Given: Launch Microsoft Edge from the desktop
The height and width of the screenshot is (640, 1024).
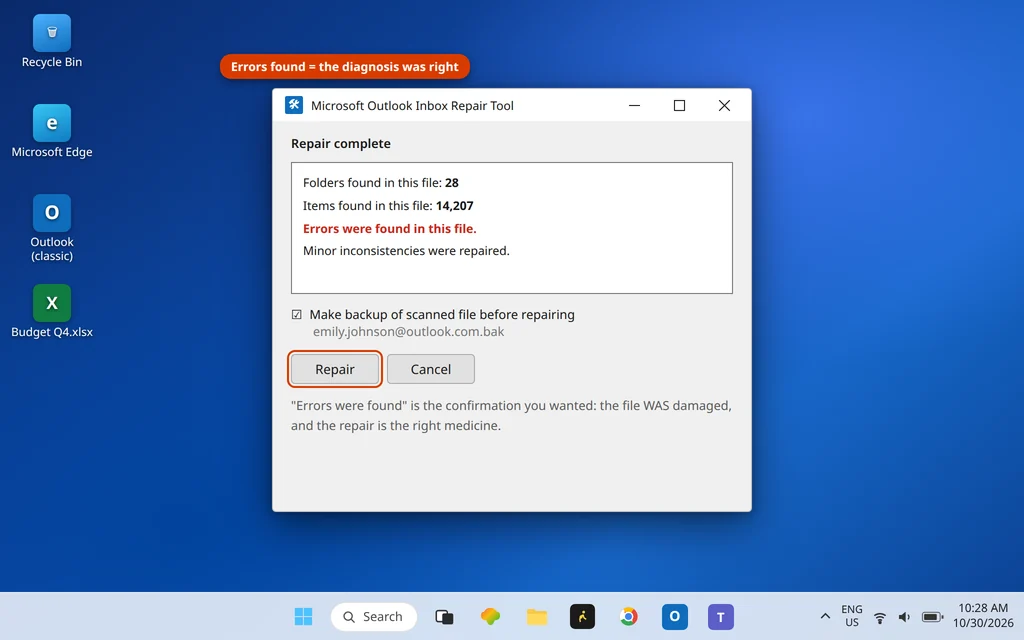Looking at the screenshot, I should [x=52, y=131].
